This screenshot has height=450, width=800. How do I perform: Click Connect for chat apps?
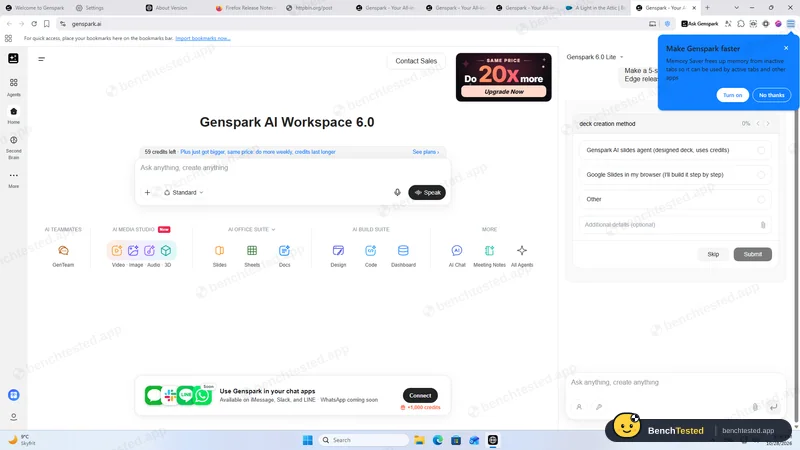[420, 395]
